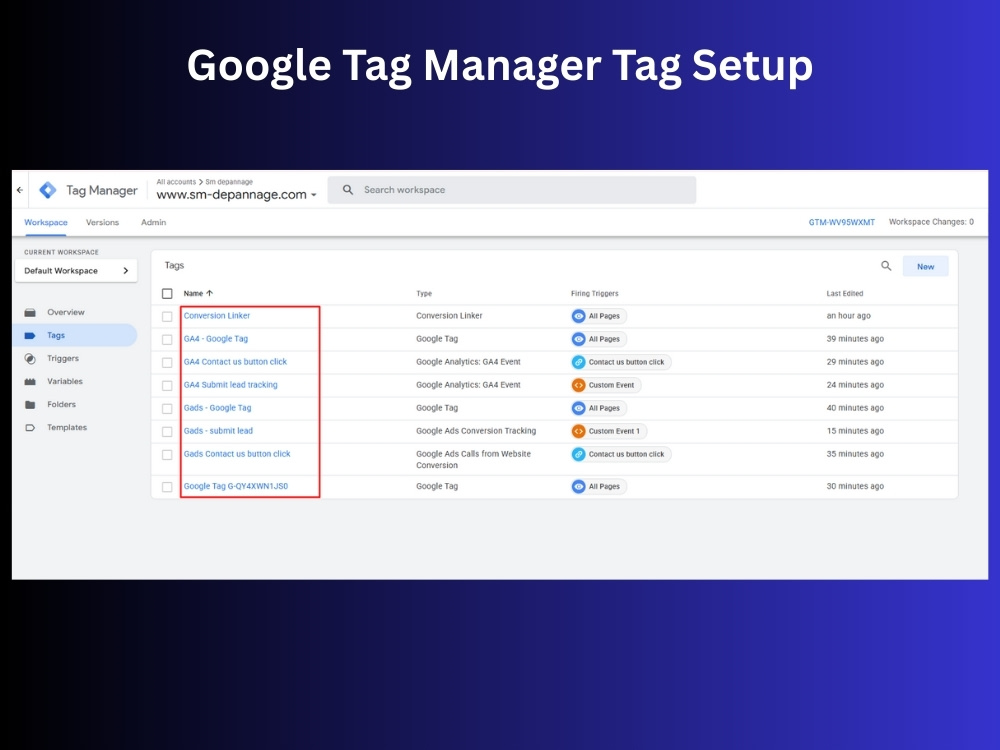Click the Tags label icon in sidebar

(30, 335)
